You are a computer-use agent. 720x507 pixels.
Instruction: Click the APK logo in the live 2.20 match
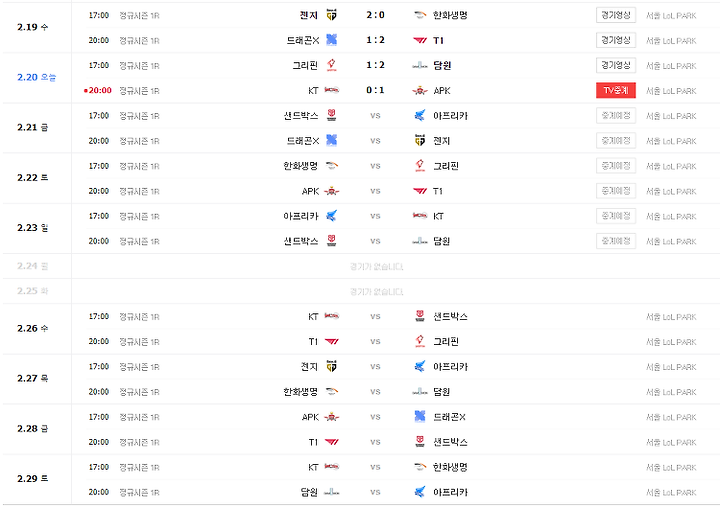(420, 90)
